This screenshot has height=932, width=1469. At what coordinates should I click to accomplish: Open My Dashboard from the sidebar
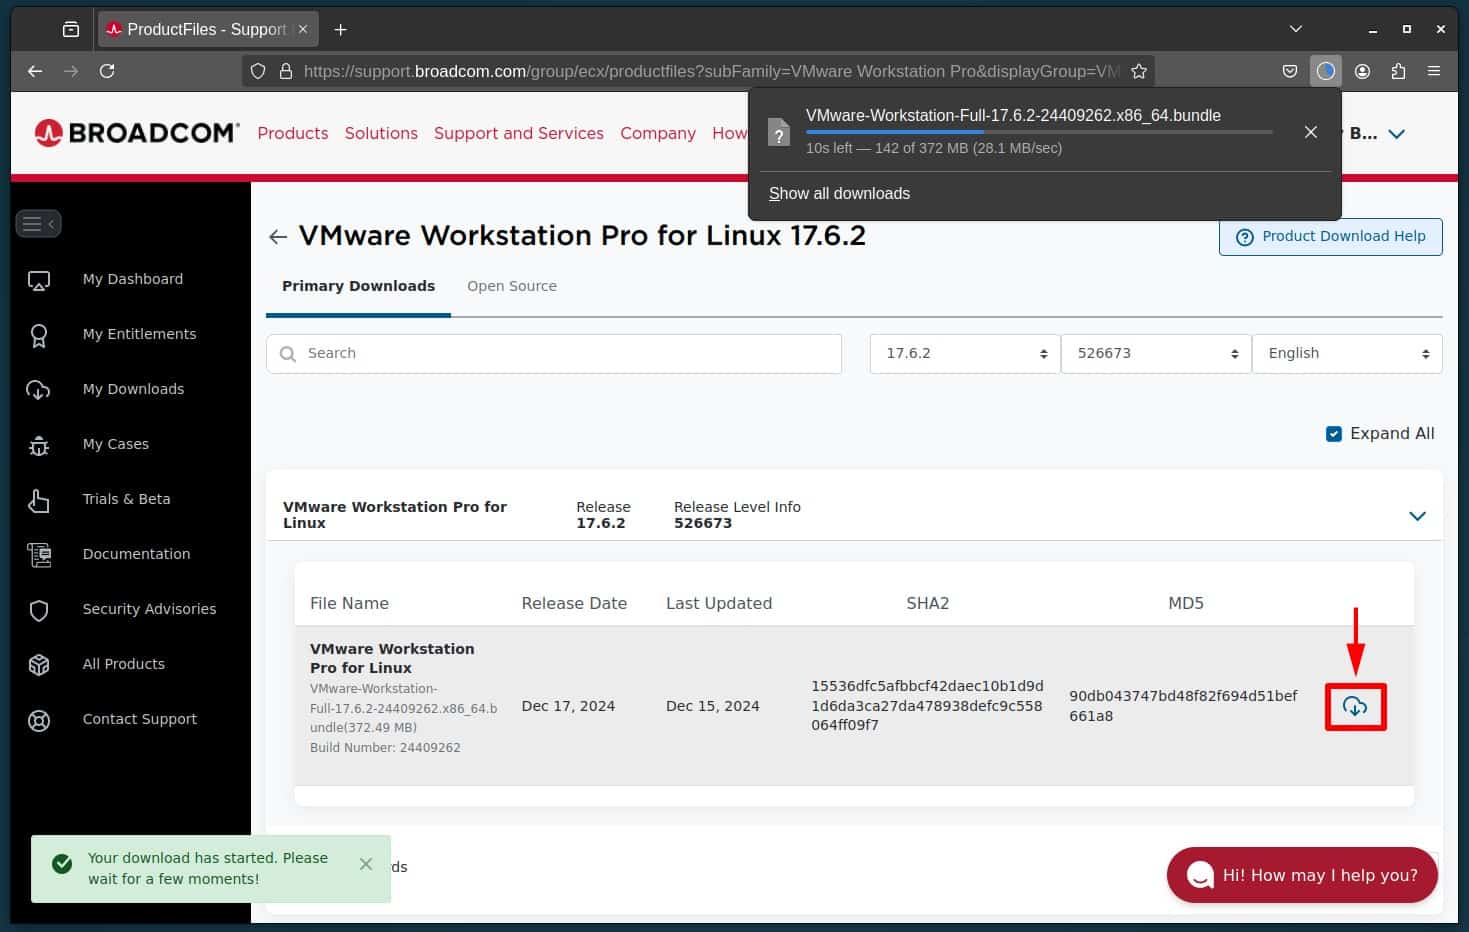(x=132, y=279)
